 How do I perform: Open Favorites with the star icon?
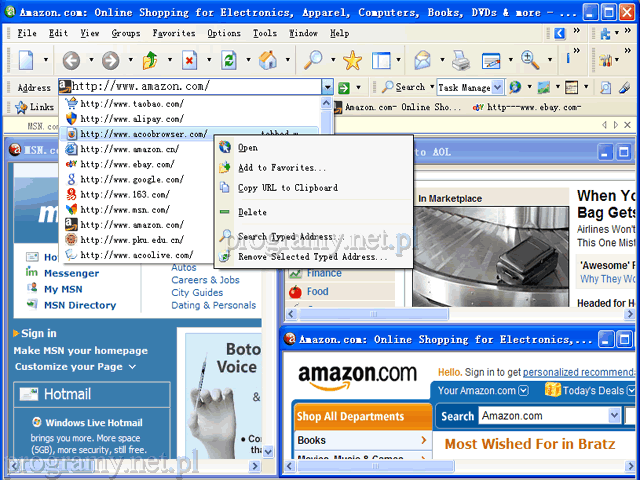(x=352, y=60)
